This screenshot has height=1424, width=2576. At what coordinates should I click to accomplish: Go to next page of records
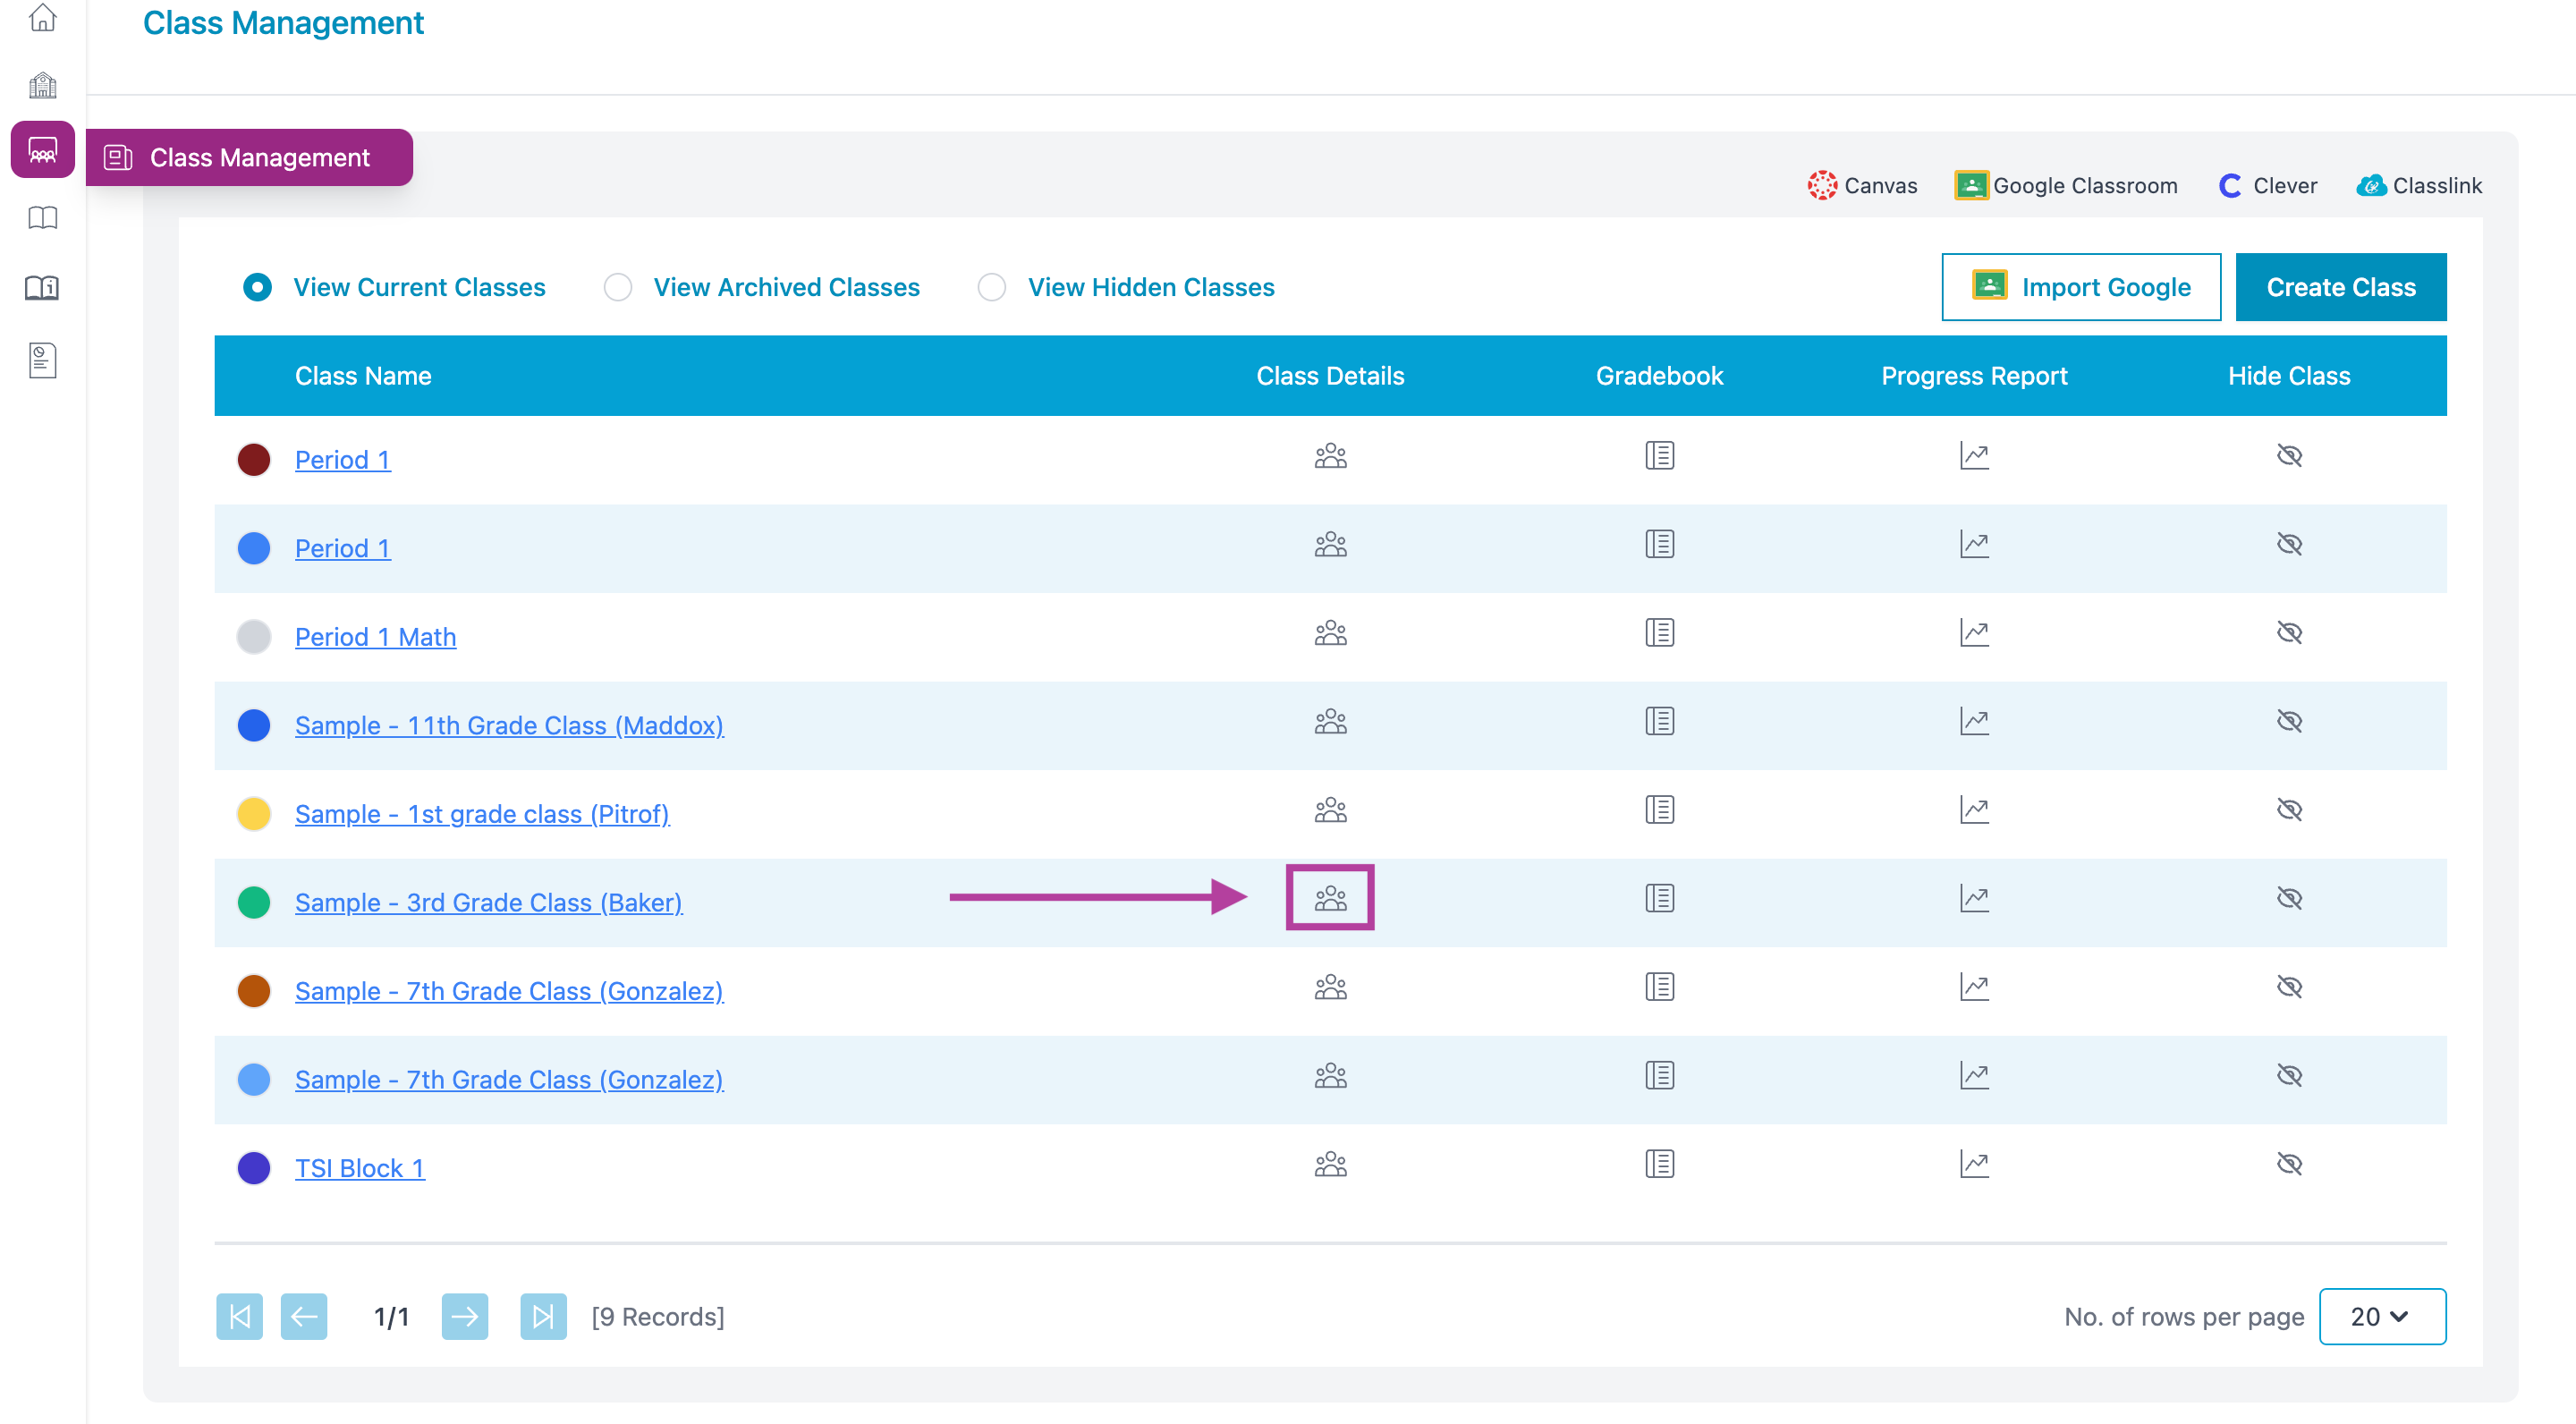click(465, 1317)
